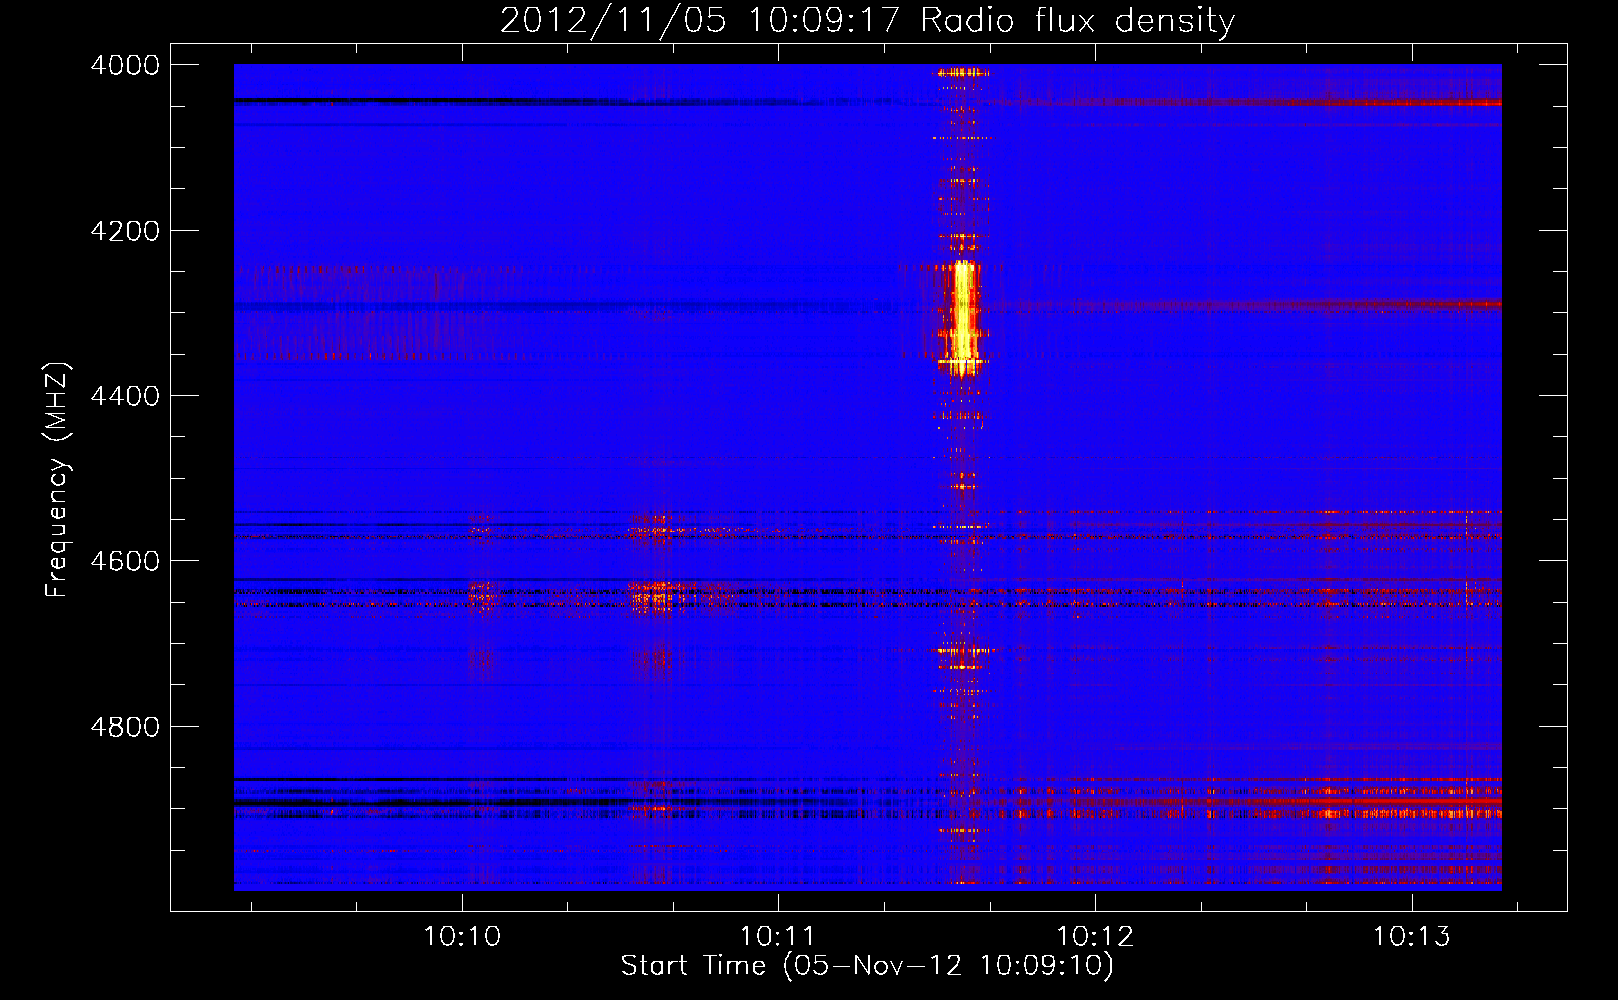
Task: Select the 4200 frequency axis label
Action: [x=125, y=231]
